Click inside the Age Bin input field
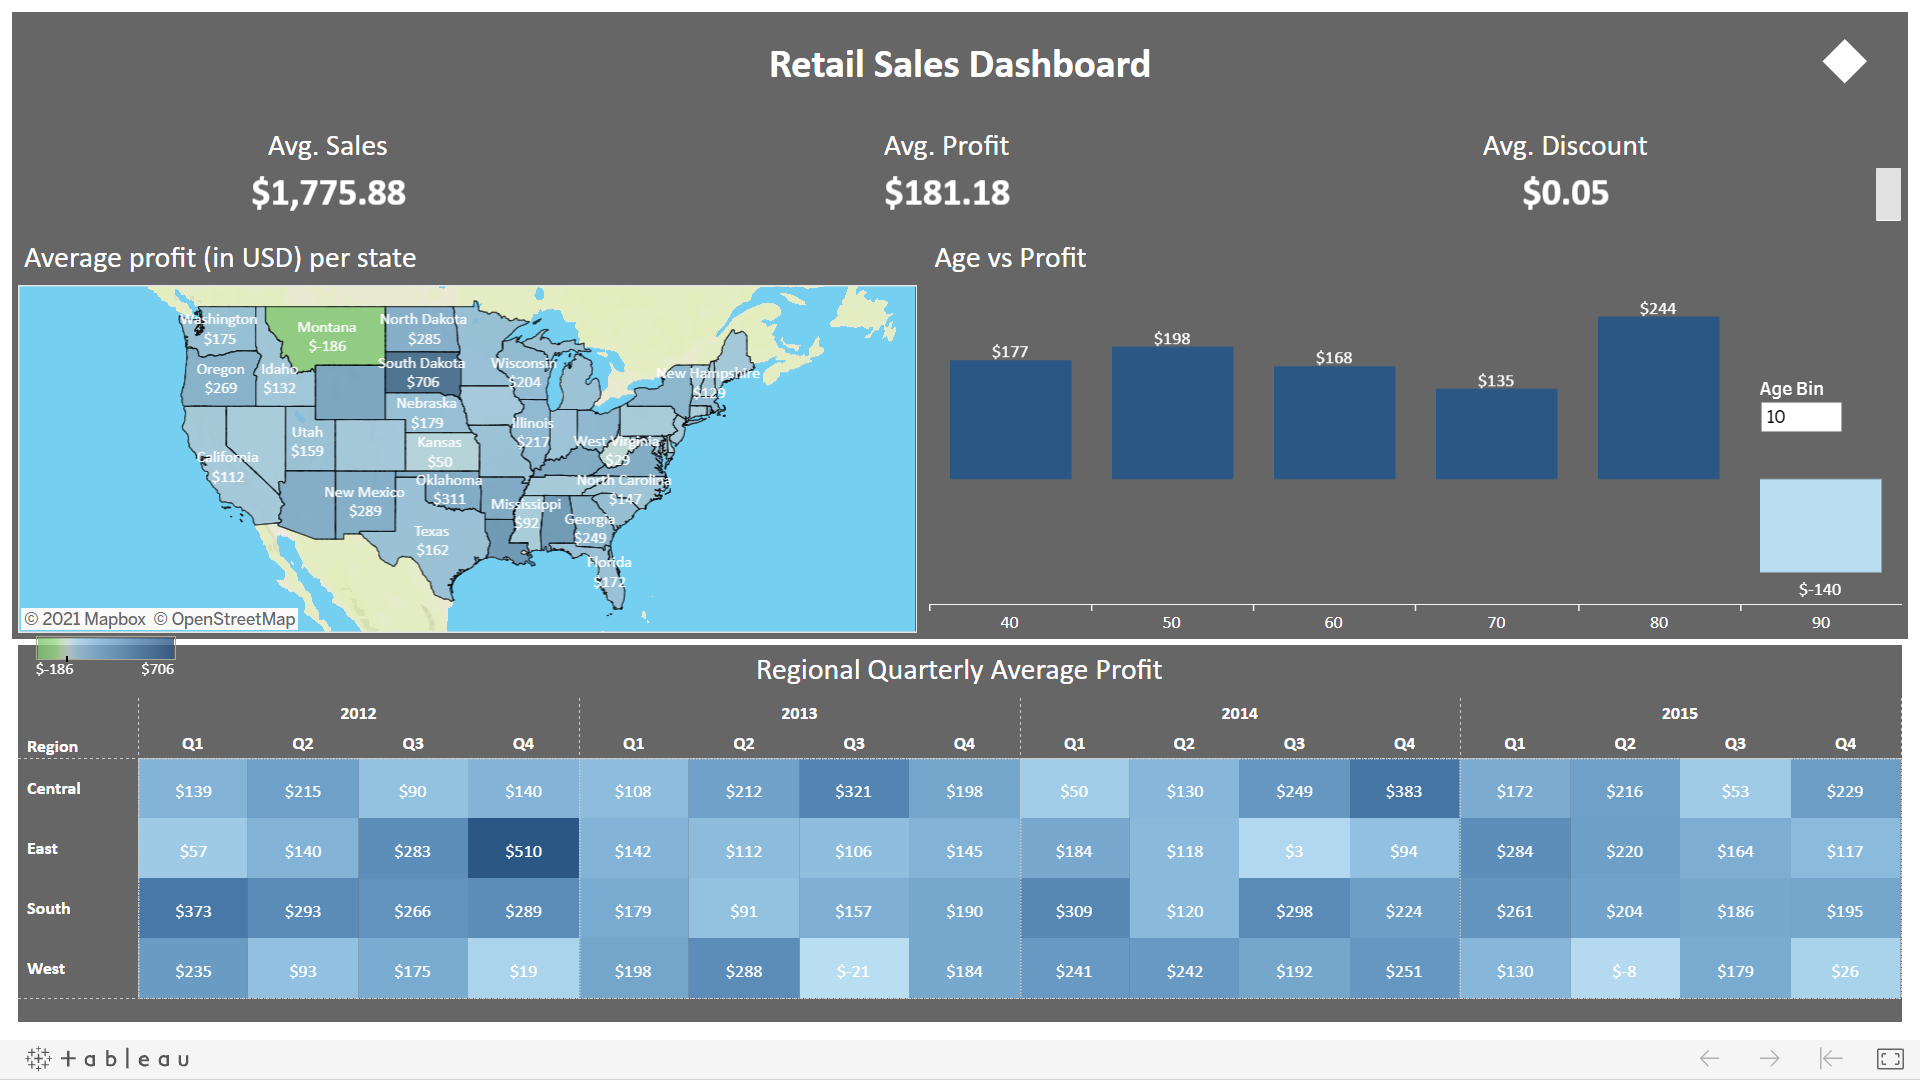1920x1080 pixels. [x=1800, y=417]
